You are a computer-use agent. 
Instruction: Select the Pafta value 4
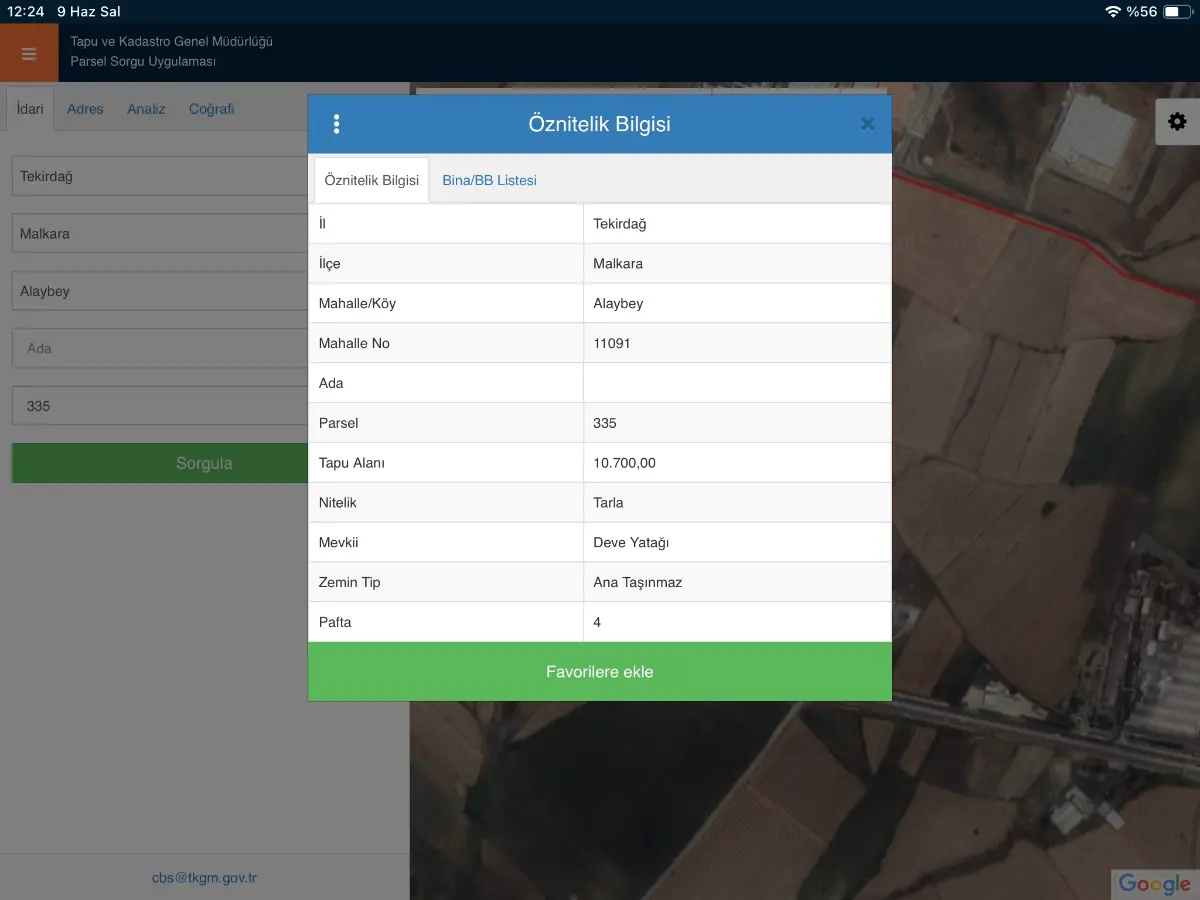coord(597,622)
